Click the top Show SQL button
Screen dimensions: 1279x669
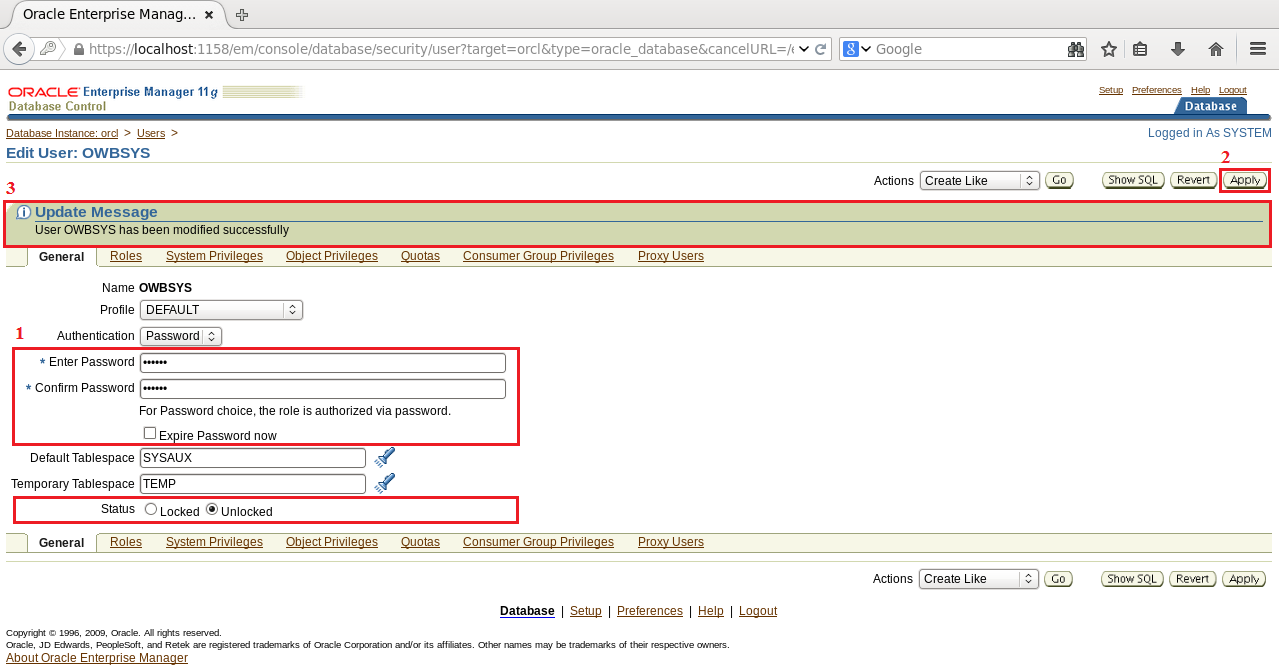click(x=1134, y=180)
